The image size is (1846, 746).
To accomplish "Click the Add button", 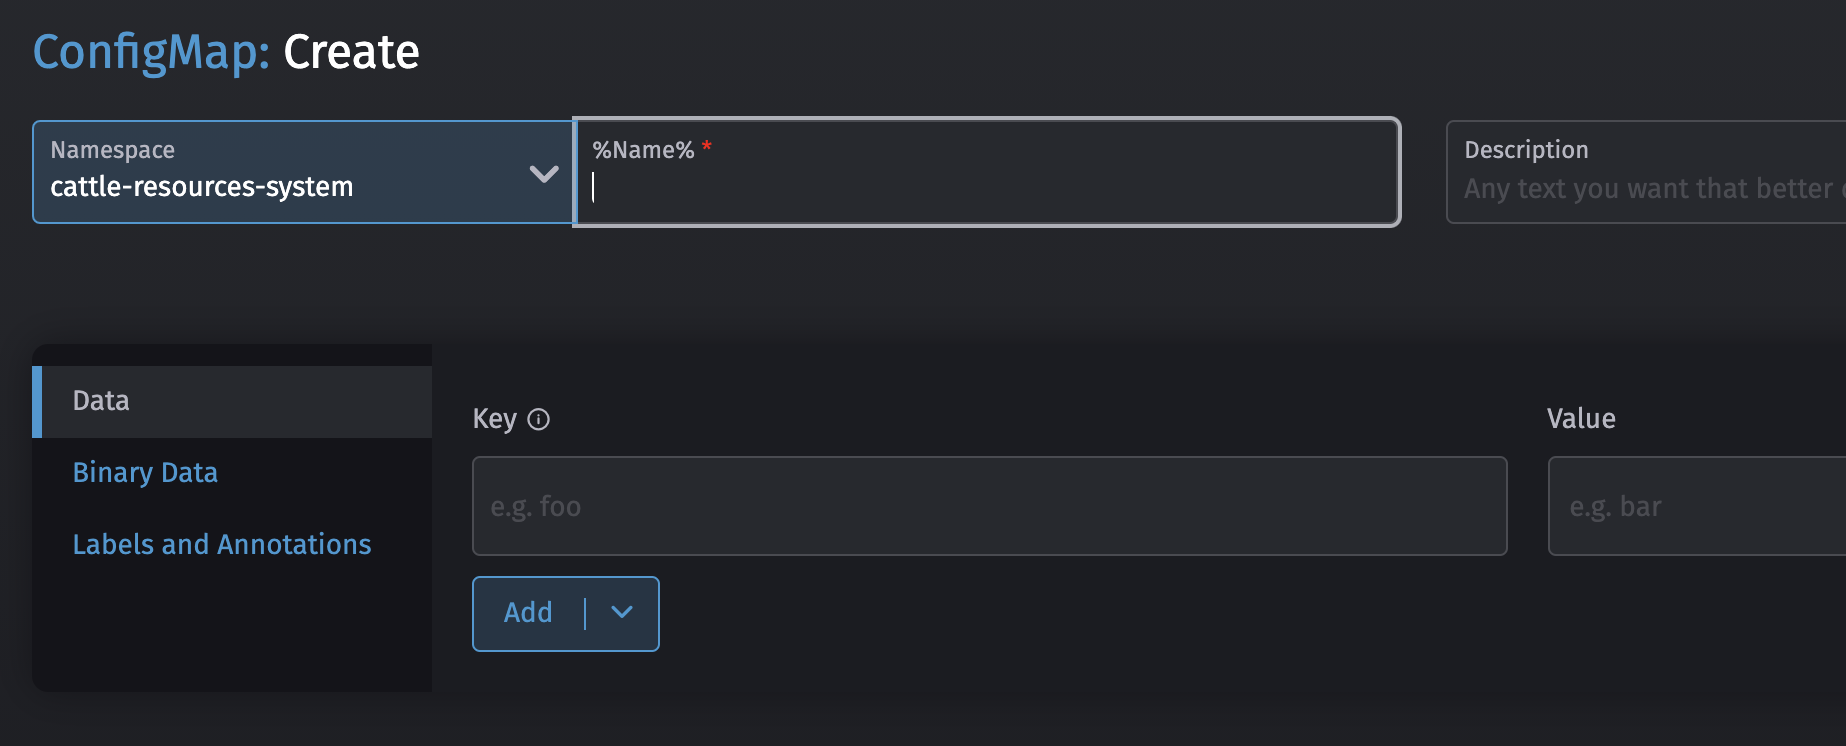I will point(528,613).
